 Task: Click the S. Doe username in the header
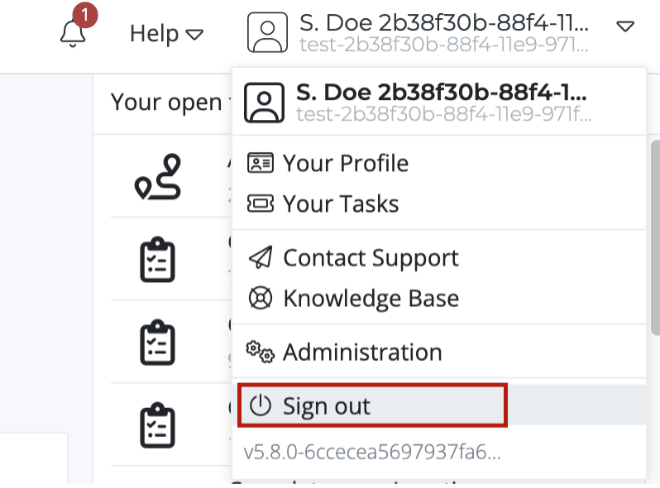pyautogui.click(x=443, y=23)
